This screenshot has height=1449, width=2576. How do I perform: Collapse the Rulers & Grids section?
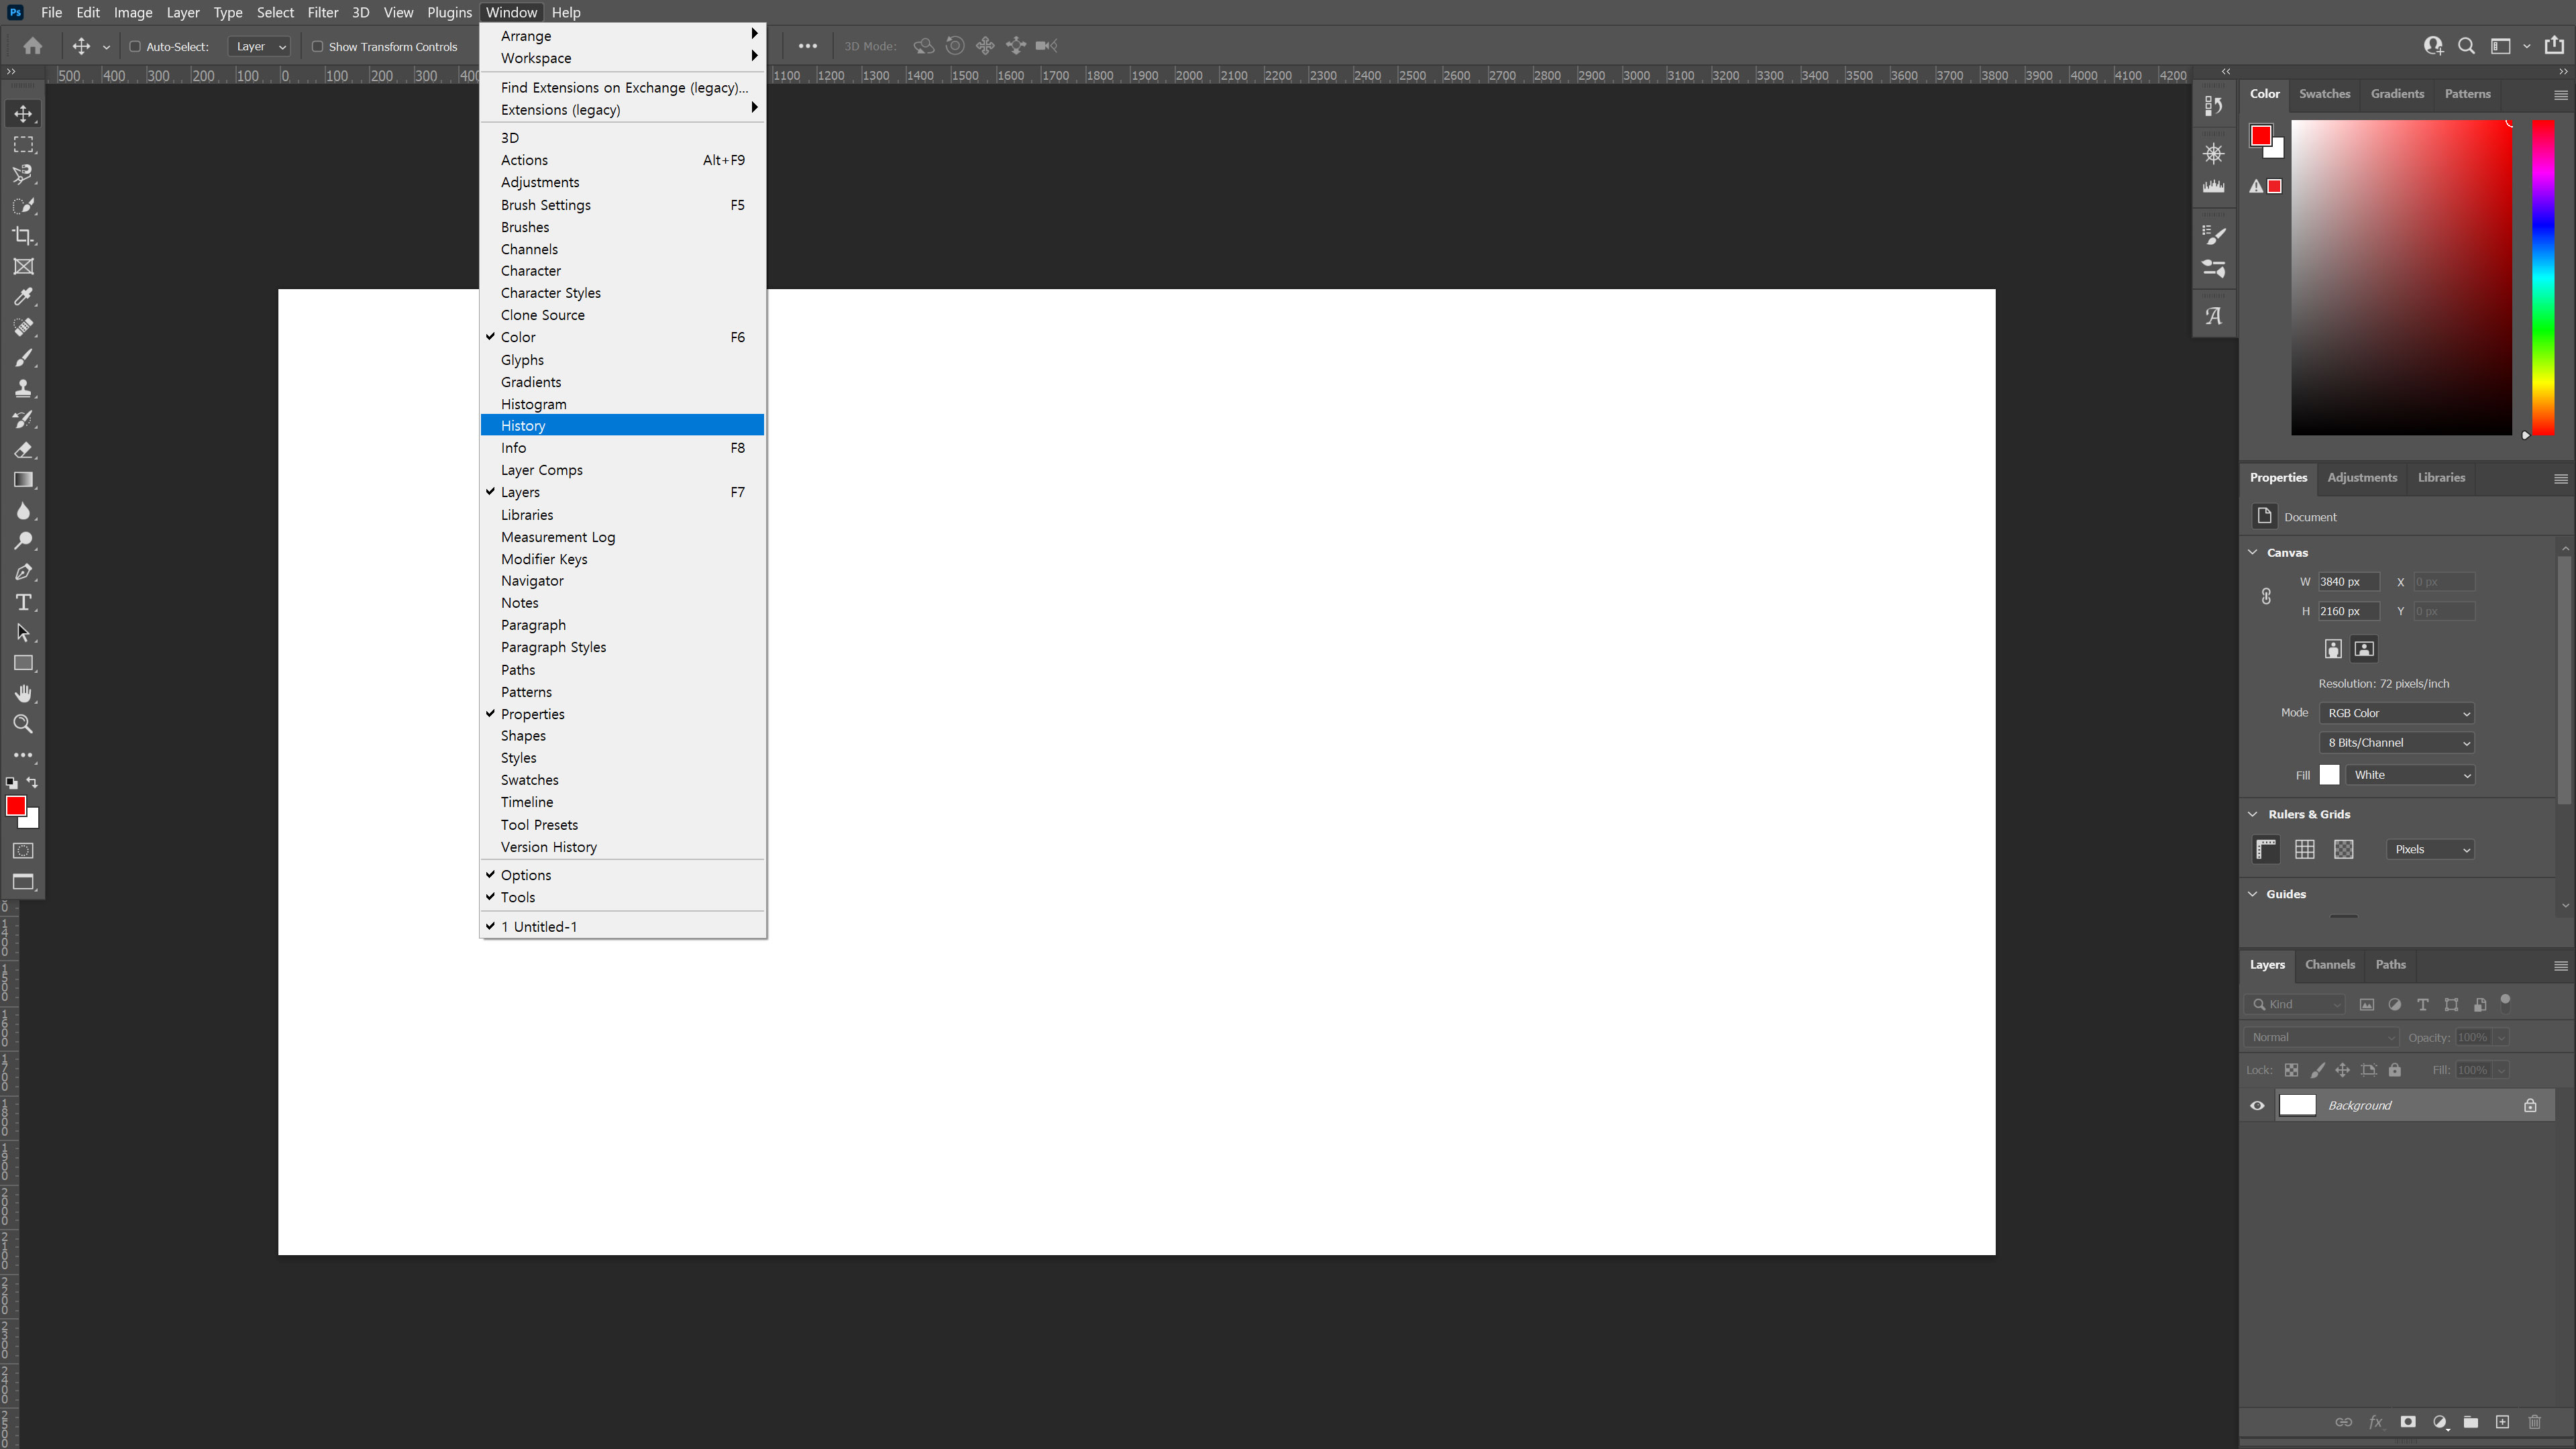click(x=2253, y=814)
